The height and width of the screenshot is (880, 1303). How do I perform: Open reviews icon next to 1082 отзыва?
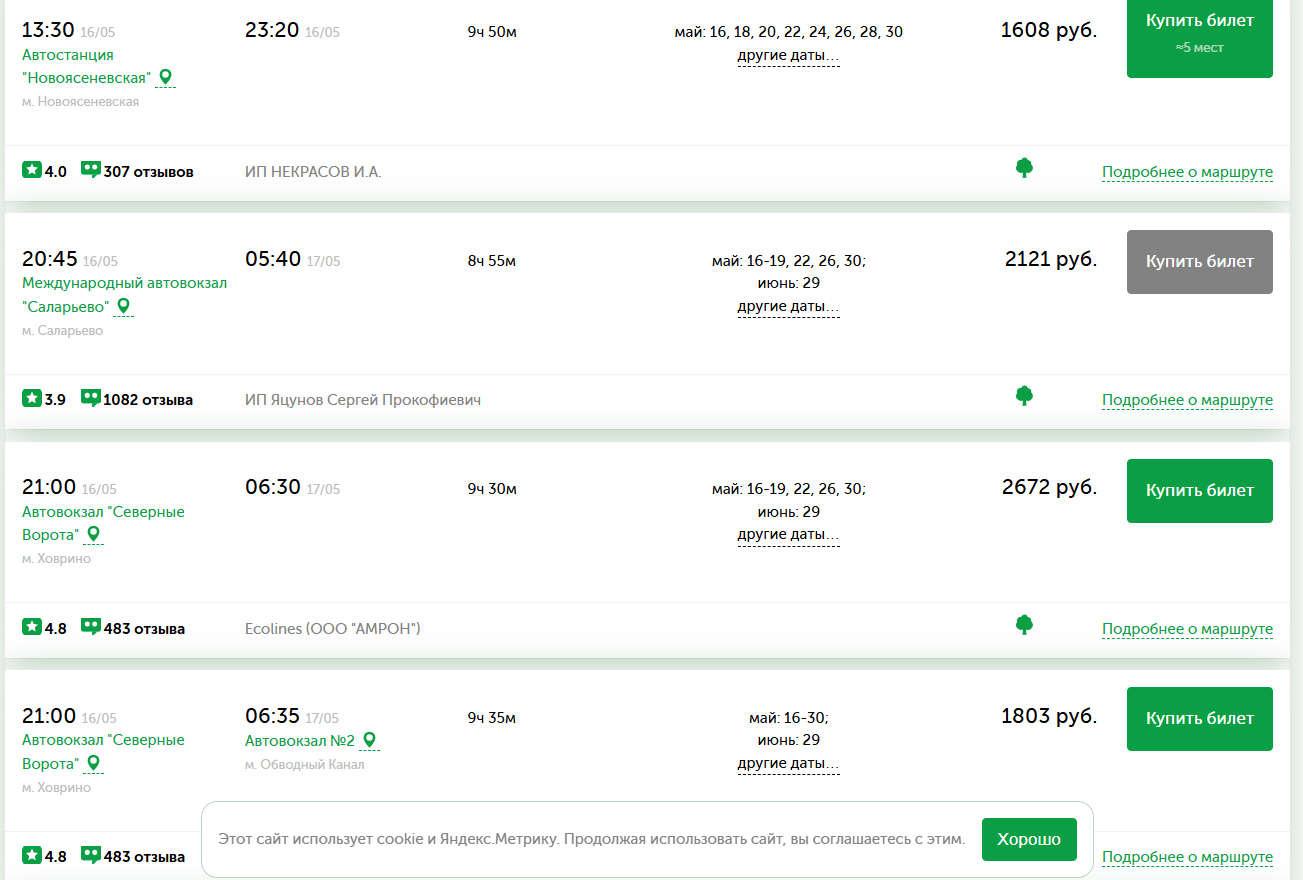tap(91, 398)
